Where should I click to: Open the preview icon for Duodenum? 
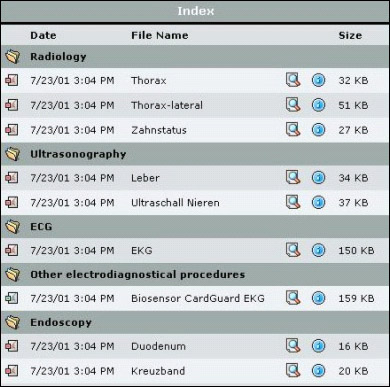293,346
